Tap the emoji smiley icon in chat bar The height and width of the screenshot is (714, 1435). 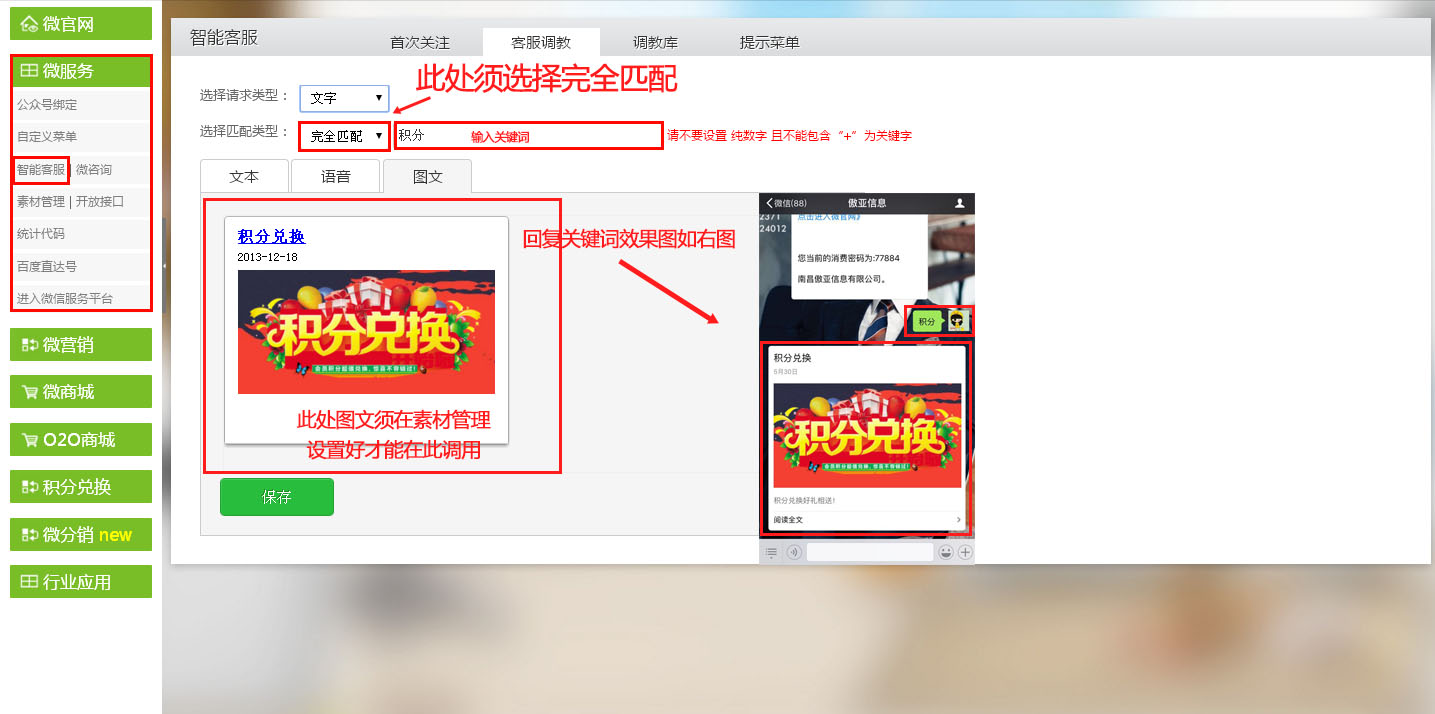pos(945,552)
